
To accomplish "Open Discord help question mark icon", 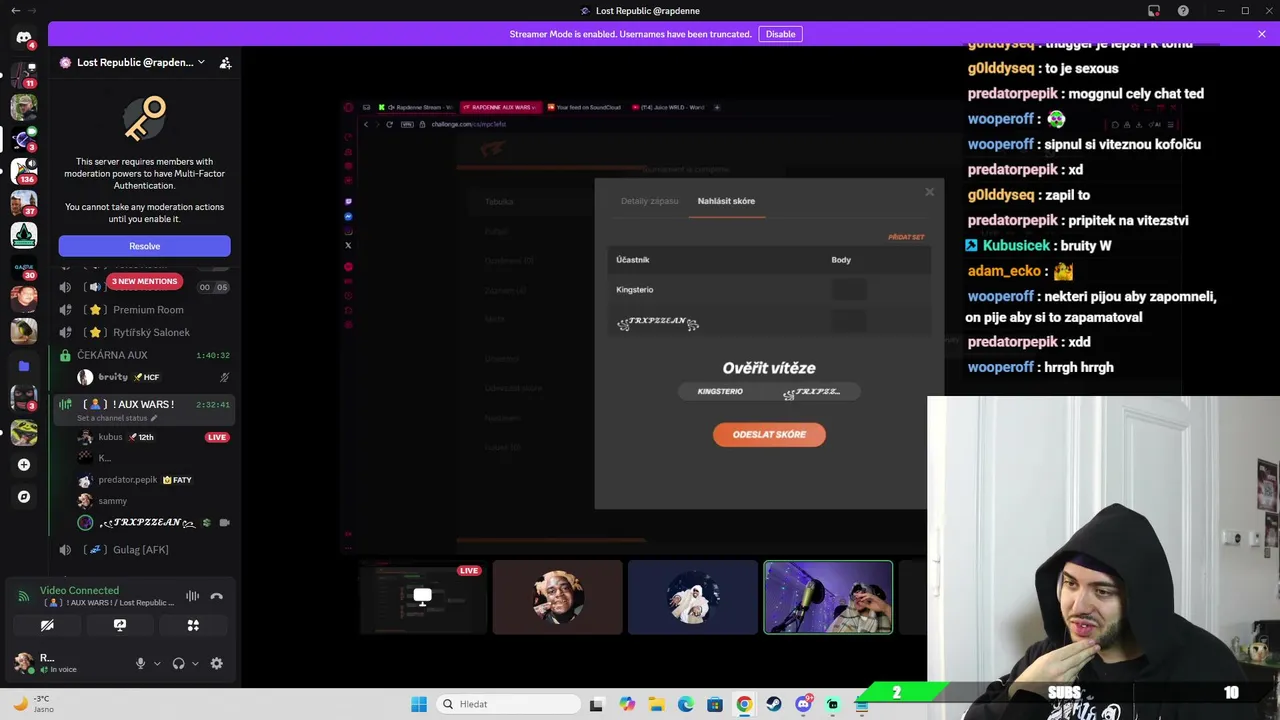I will click(1183, 11).
